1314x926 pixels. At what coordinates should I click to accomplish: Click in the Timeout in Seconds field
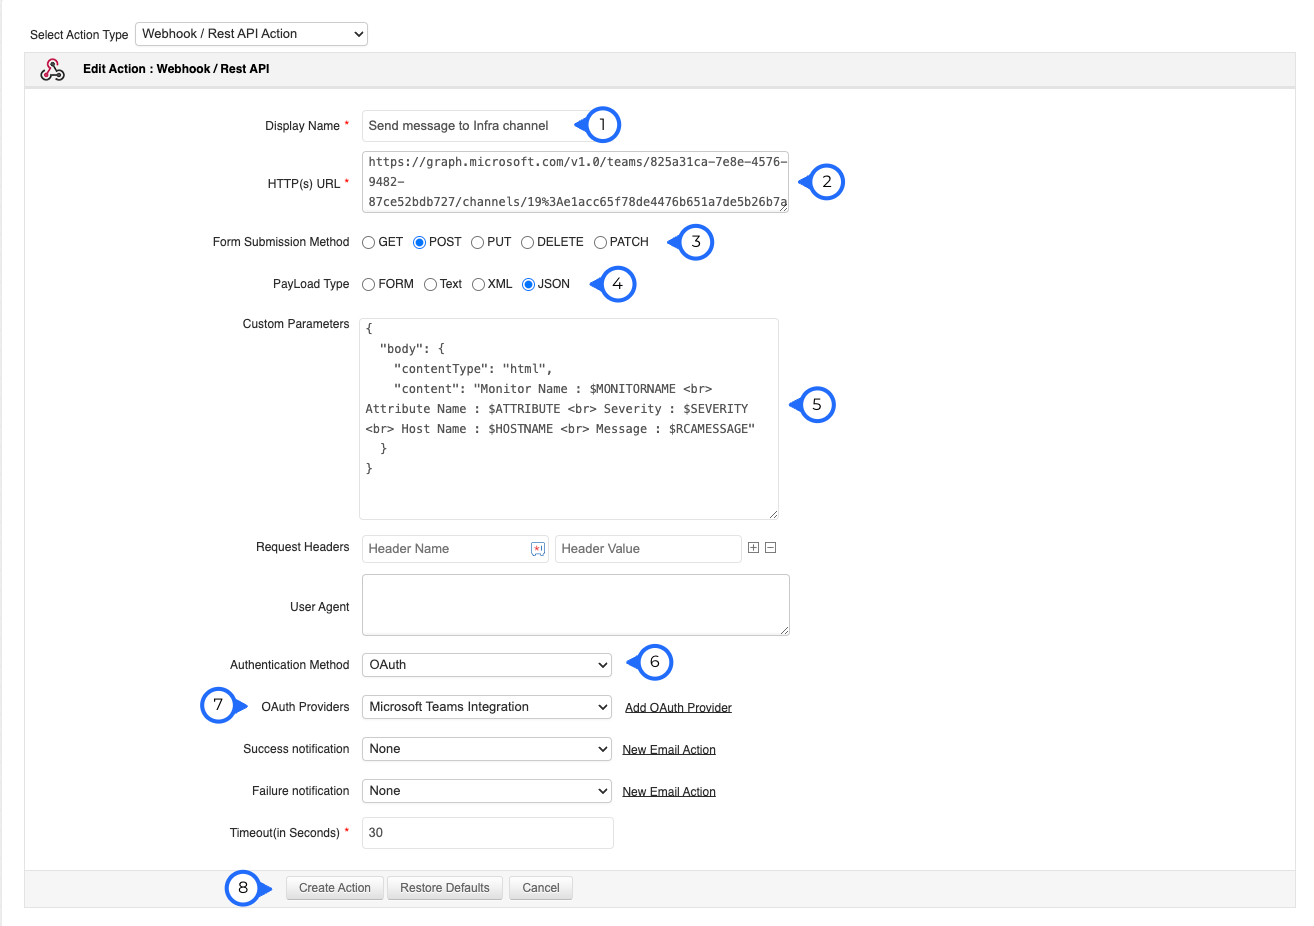(x=487, y=833)
